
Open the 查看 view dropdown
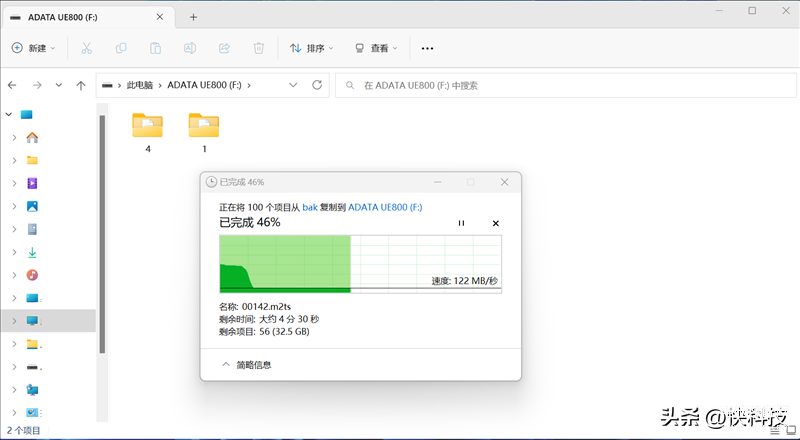coord(376,48)
